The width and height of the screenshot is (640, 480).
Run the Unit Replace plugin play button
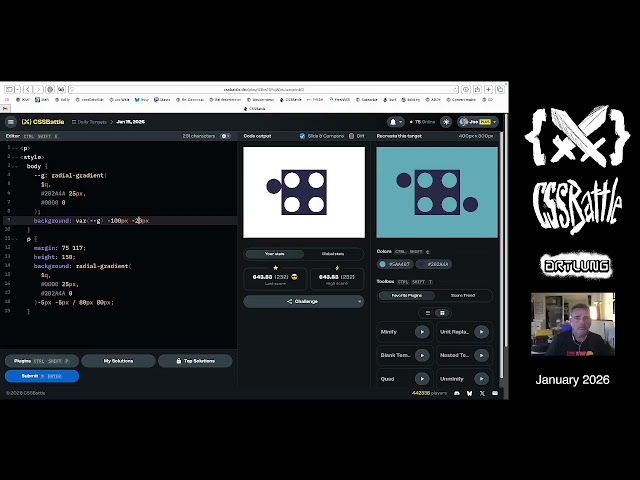coord(481,332)
